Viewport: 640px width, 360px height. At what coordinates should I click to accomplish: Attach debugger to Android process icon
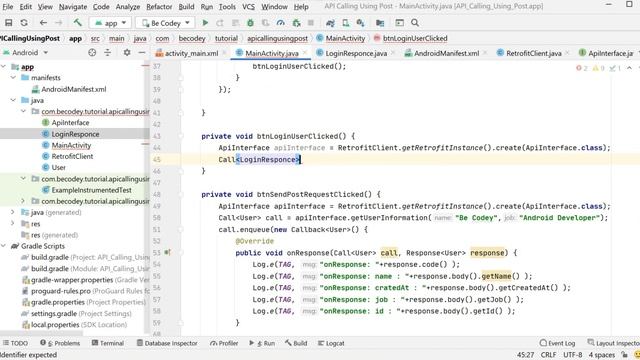coord(296,23)
